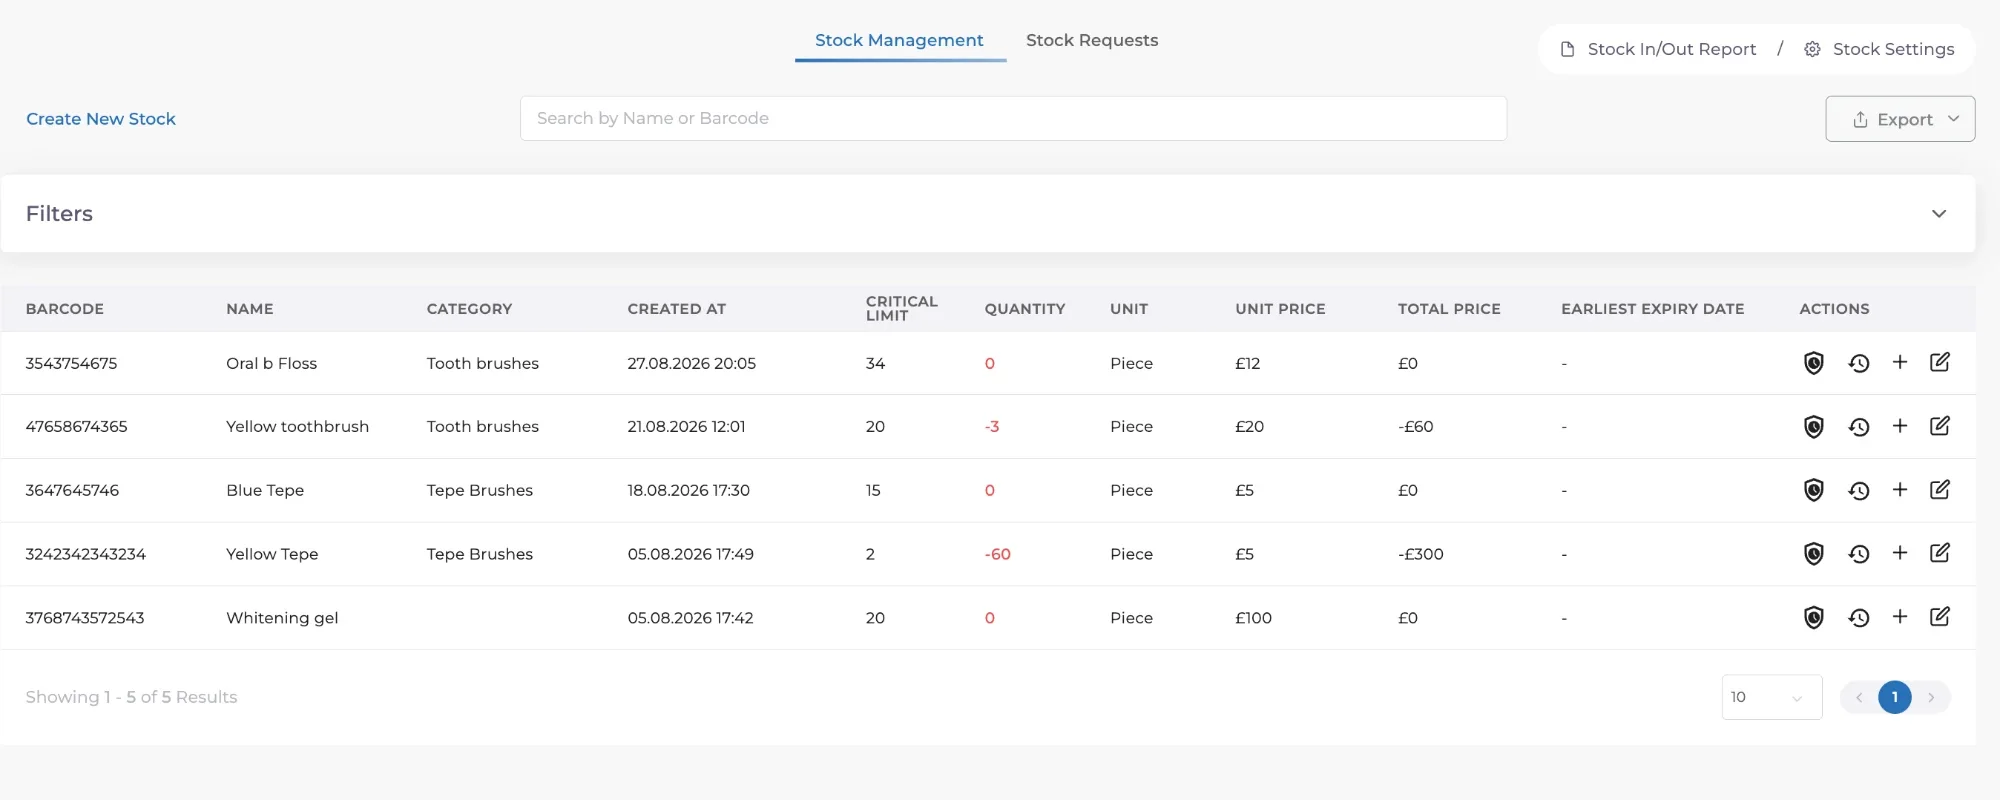Click the Earliest Expiry Date column header
Screen dimensions: 2000x800
pyautogui.click(x=1653, y=309)
